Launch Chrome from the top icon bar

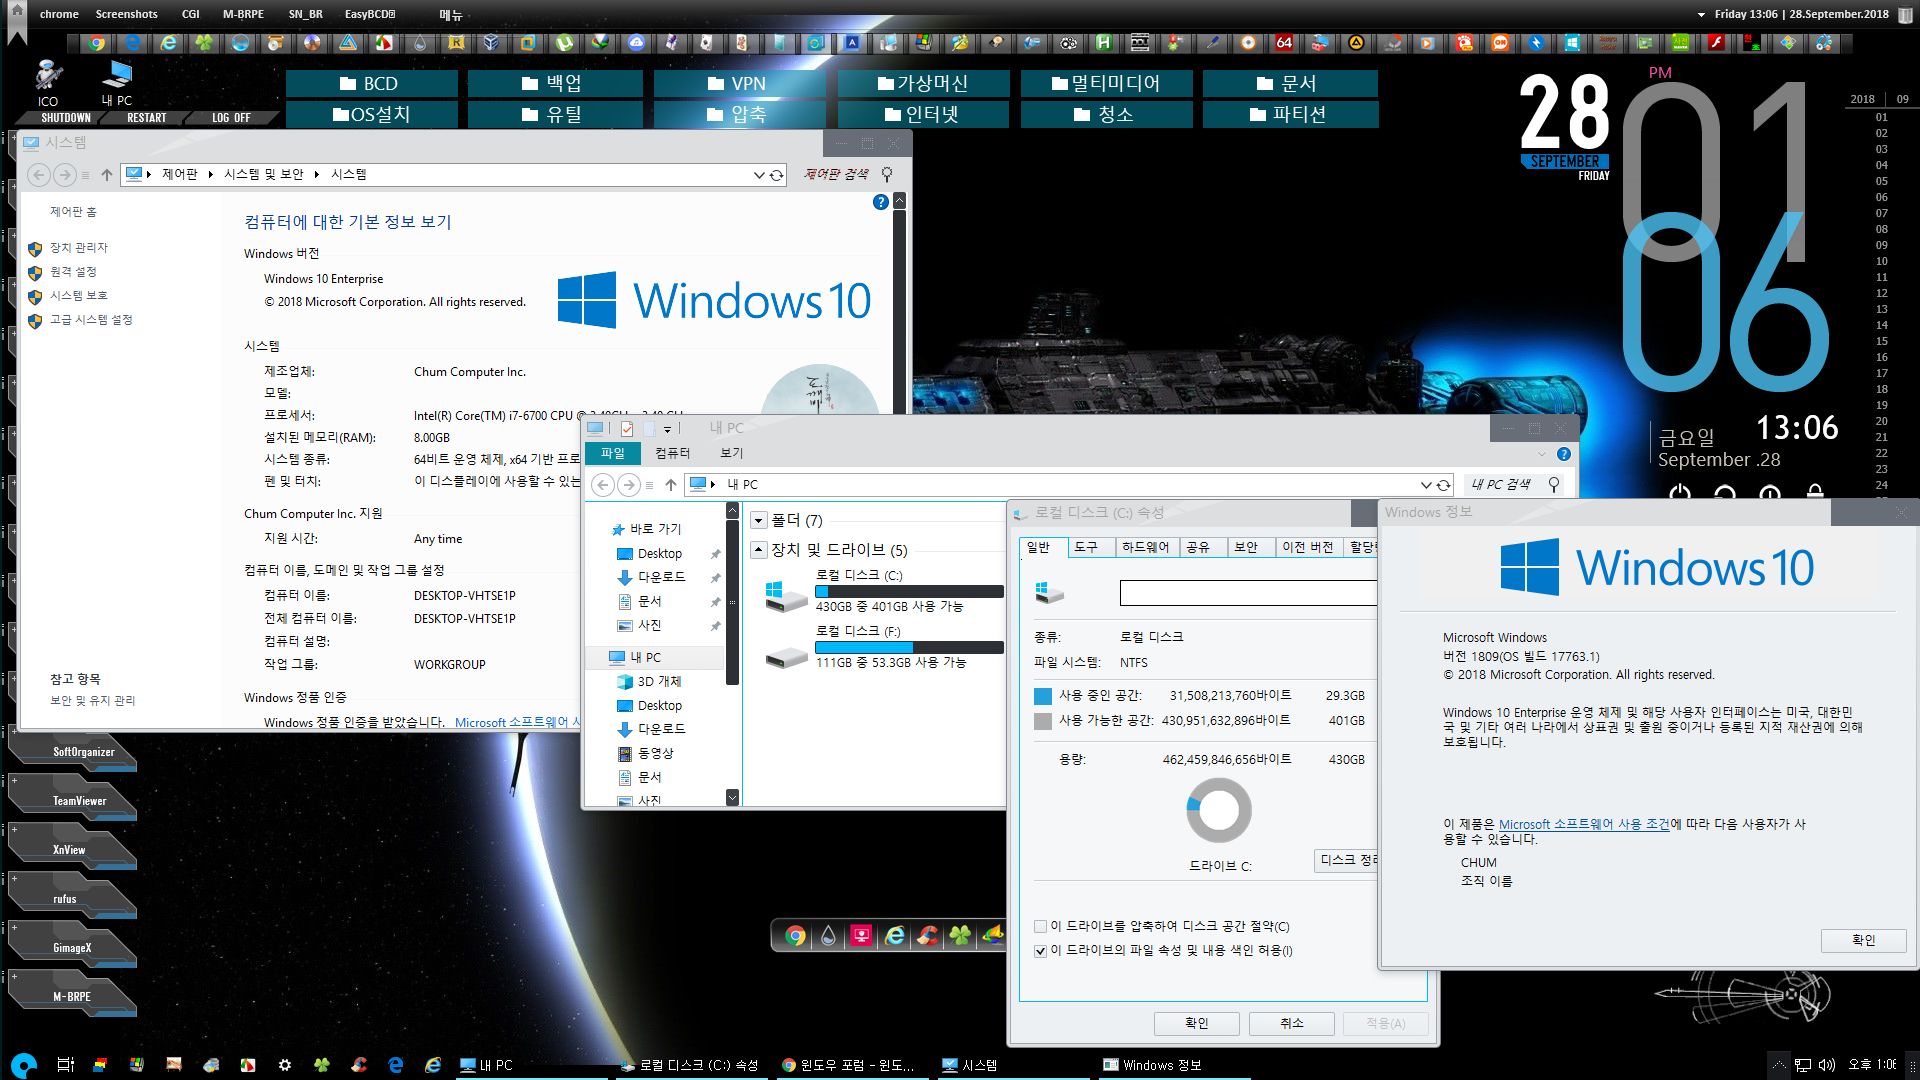97,43
